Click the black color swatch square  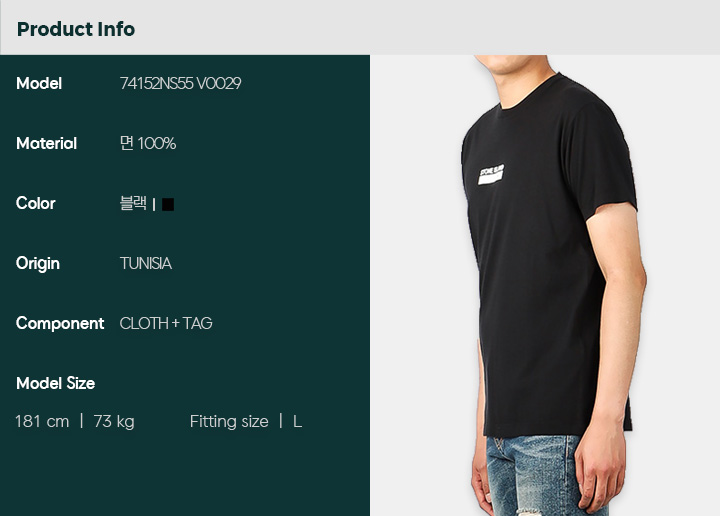[168, 204]
